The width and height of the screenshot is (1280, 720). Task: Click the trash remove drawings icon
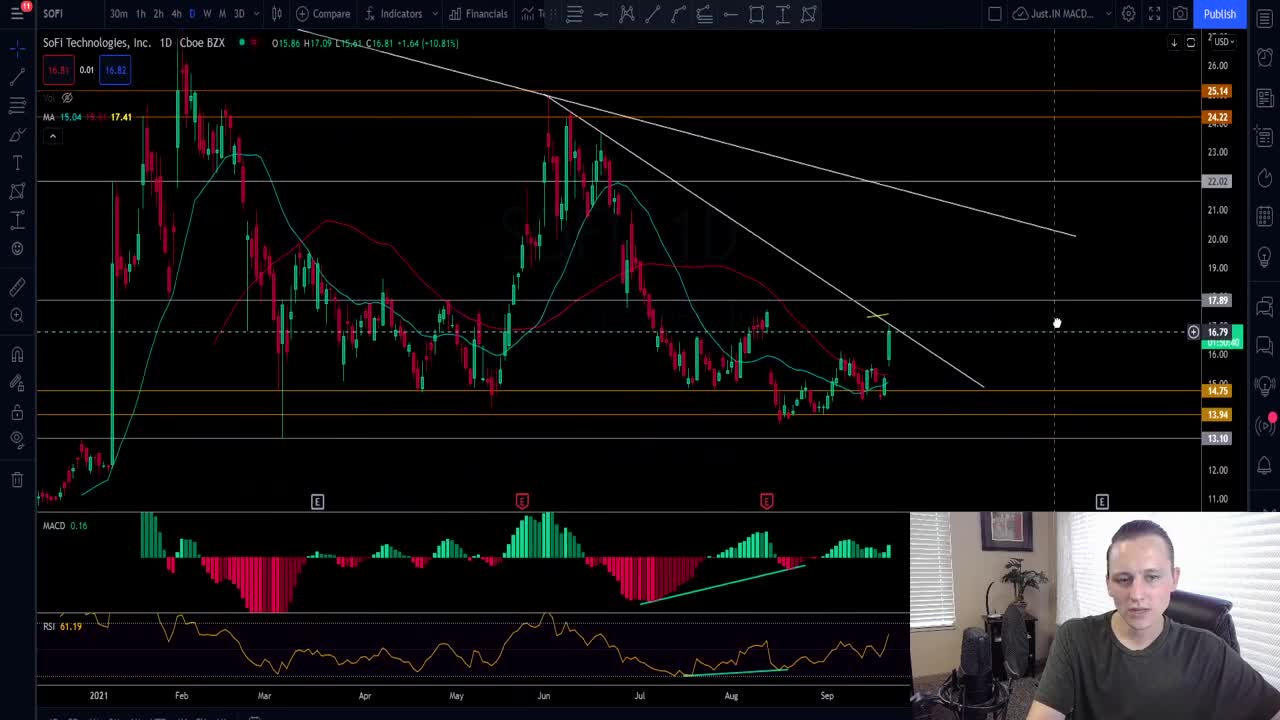(x=17, y=480)
